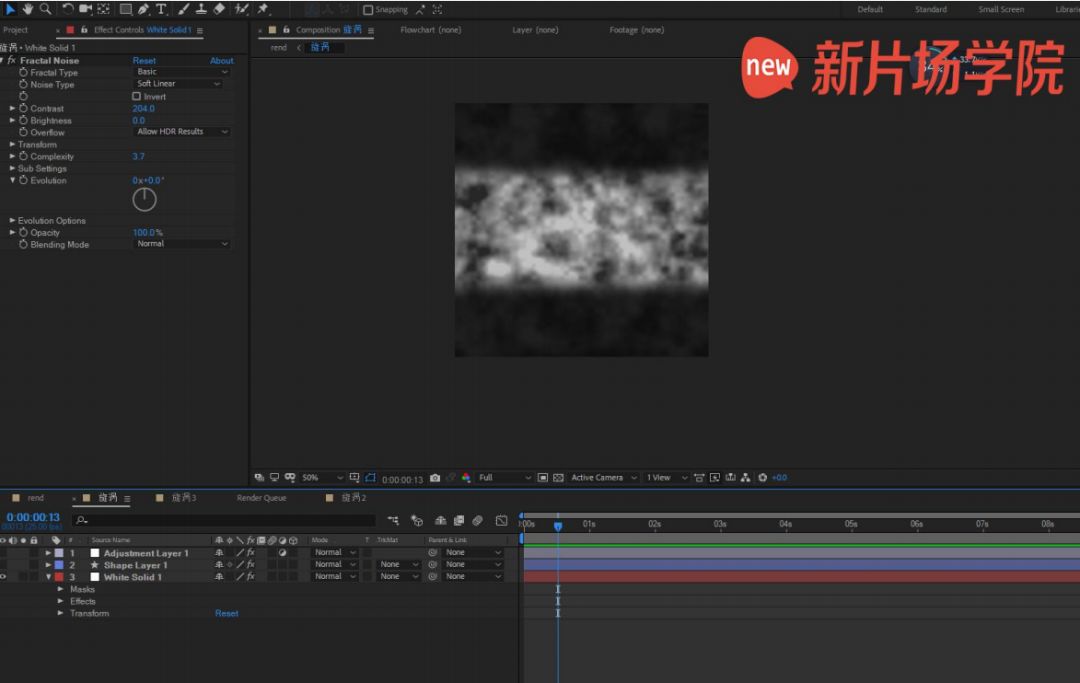This screenshot has height=683, width=1080.
Task: Click the Rectangle shape tool
Action: (125, 9)
